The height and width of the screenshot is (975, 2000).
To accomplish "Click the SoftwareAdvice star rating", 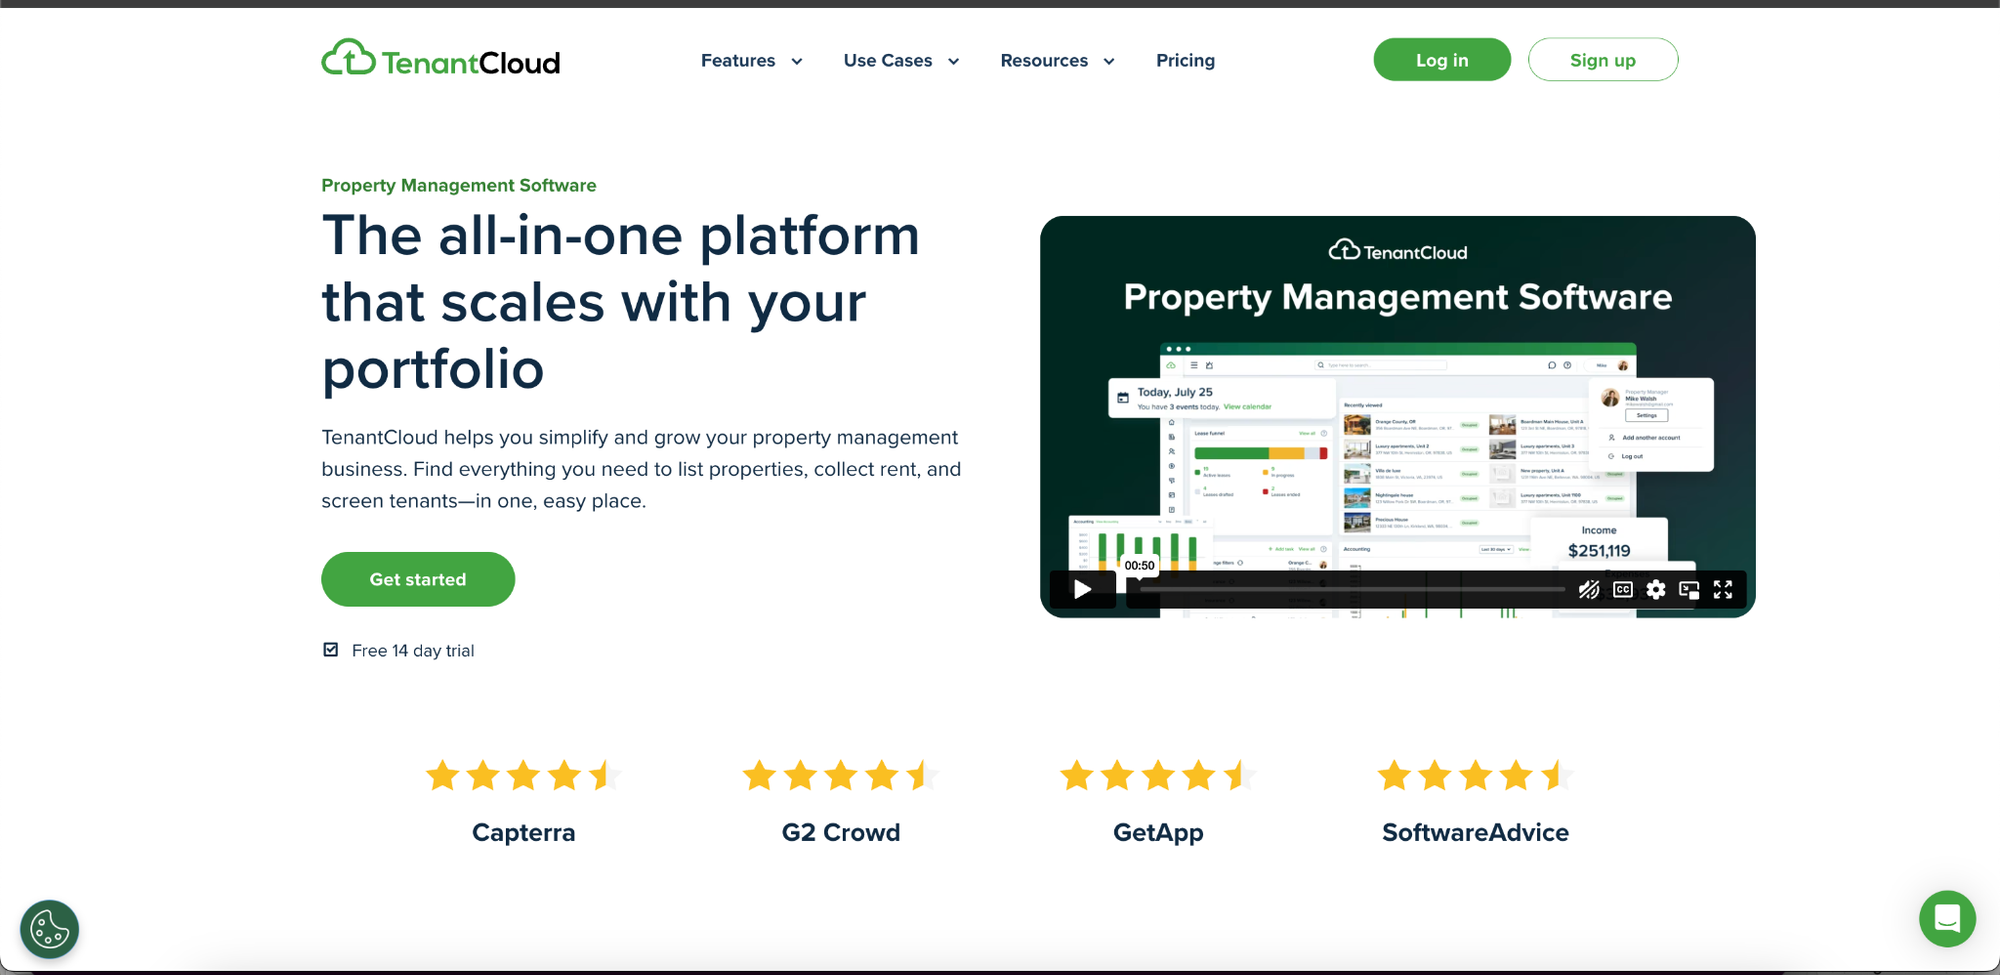I will pyautogui.click(x=1475, y=775).
